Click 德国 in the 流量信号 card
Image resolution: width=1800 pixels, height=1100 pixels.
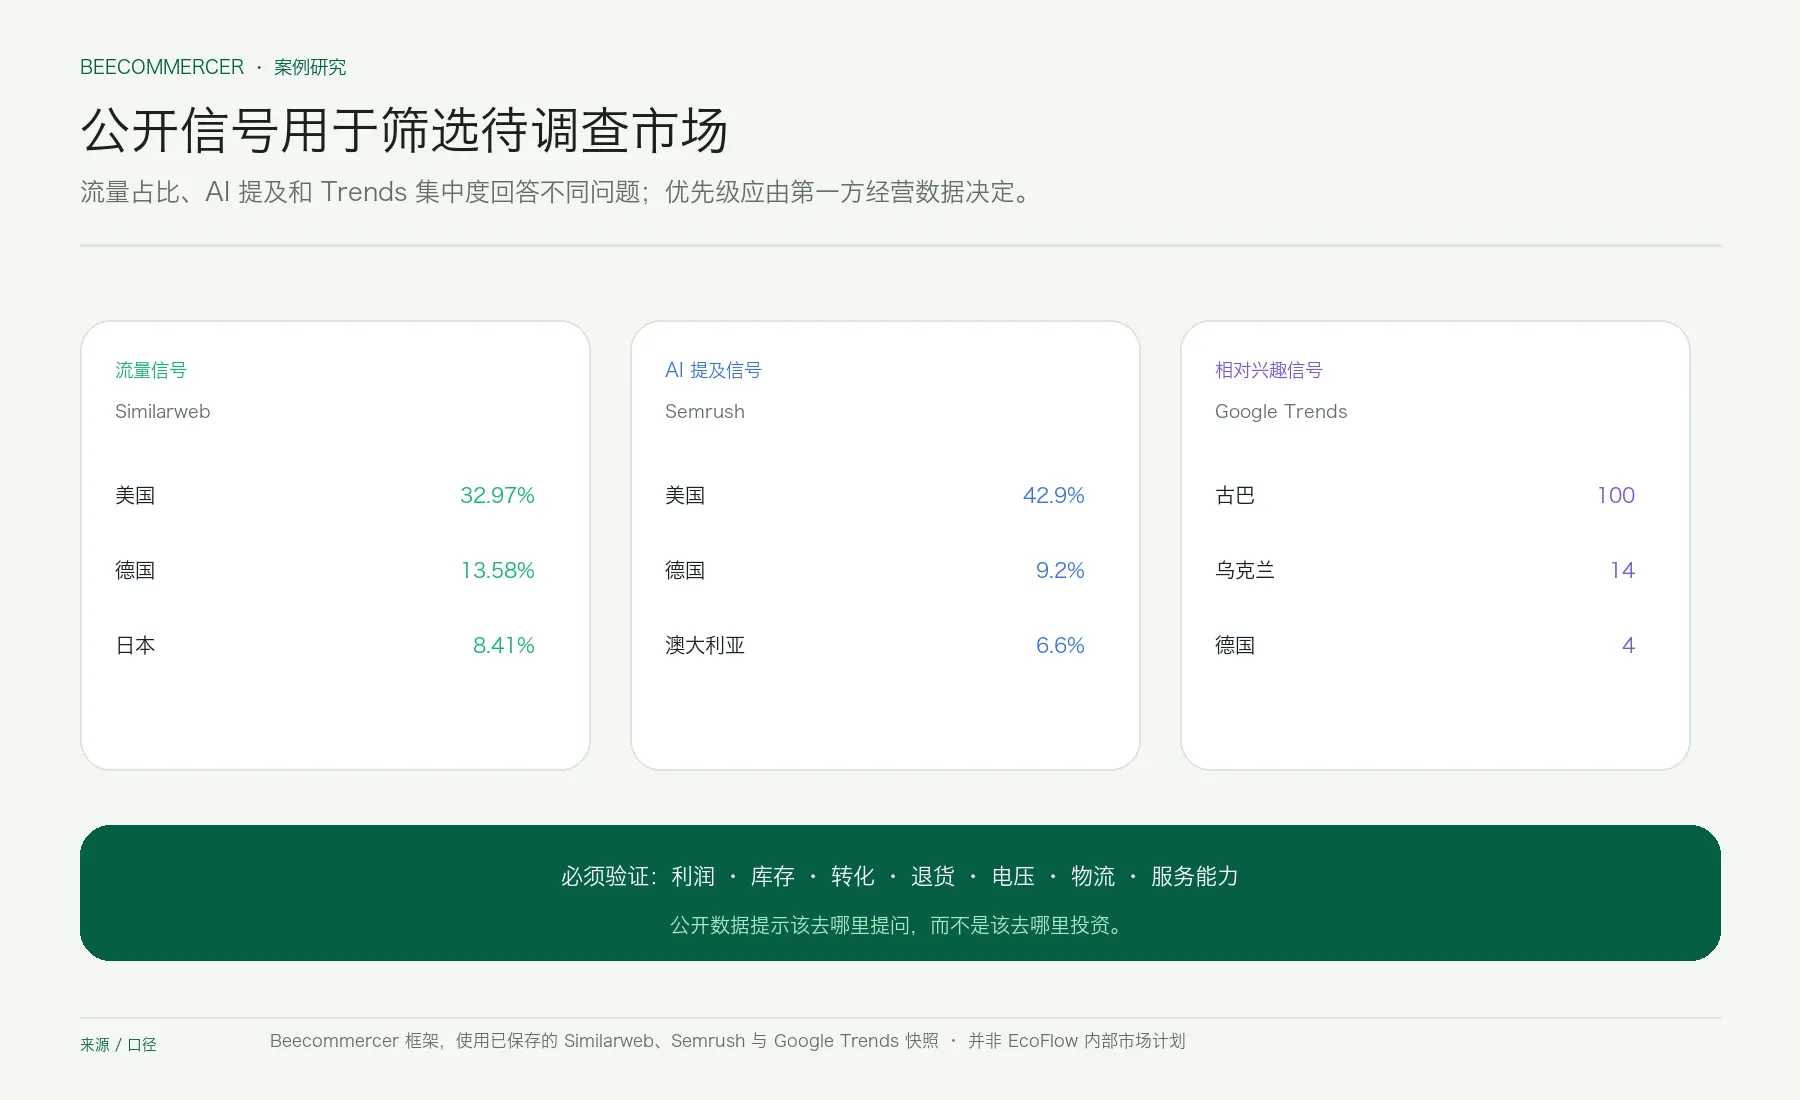(x=135, y=570)
